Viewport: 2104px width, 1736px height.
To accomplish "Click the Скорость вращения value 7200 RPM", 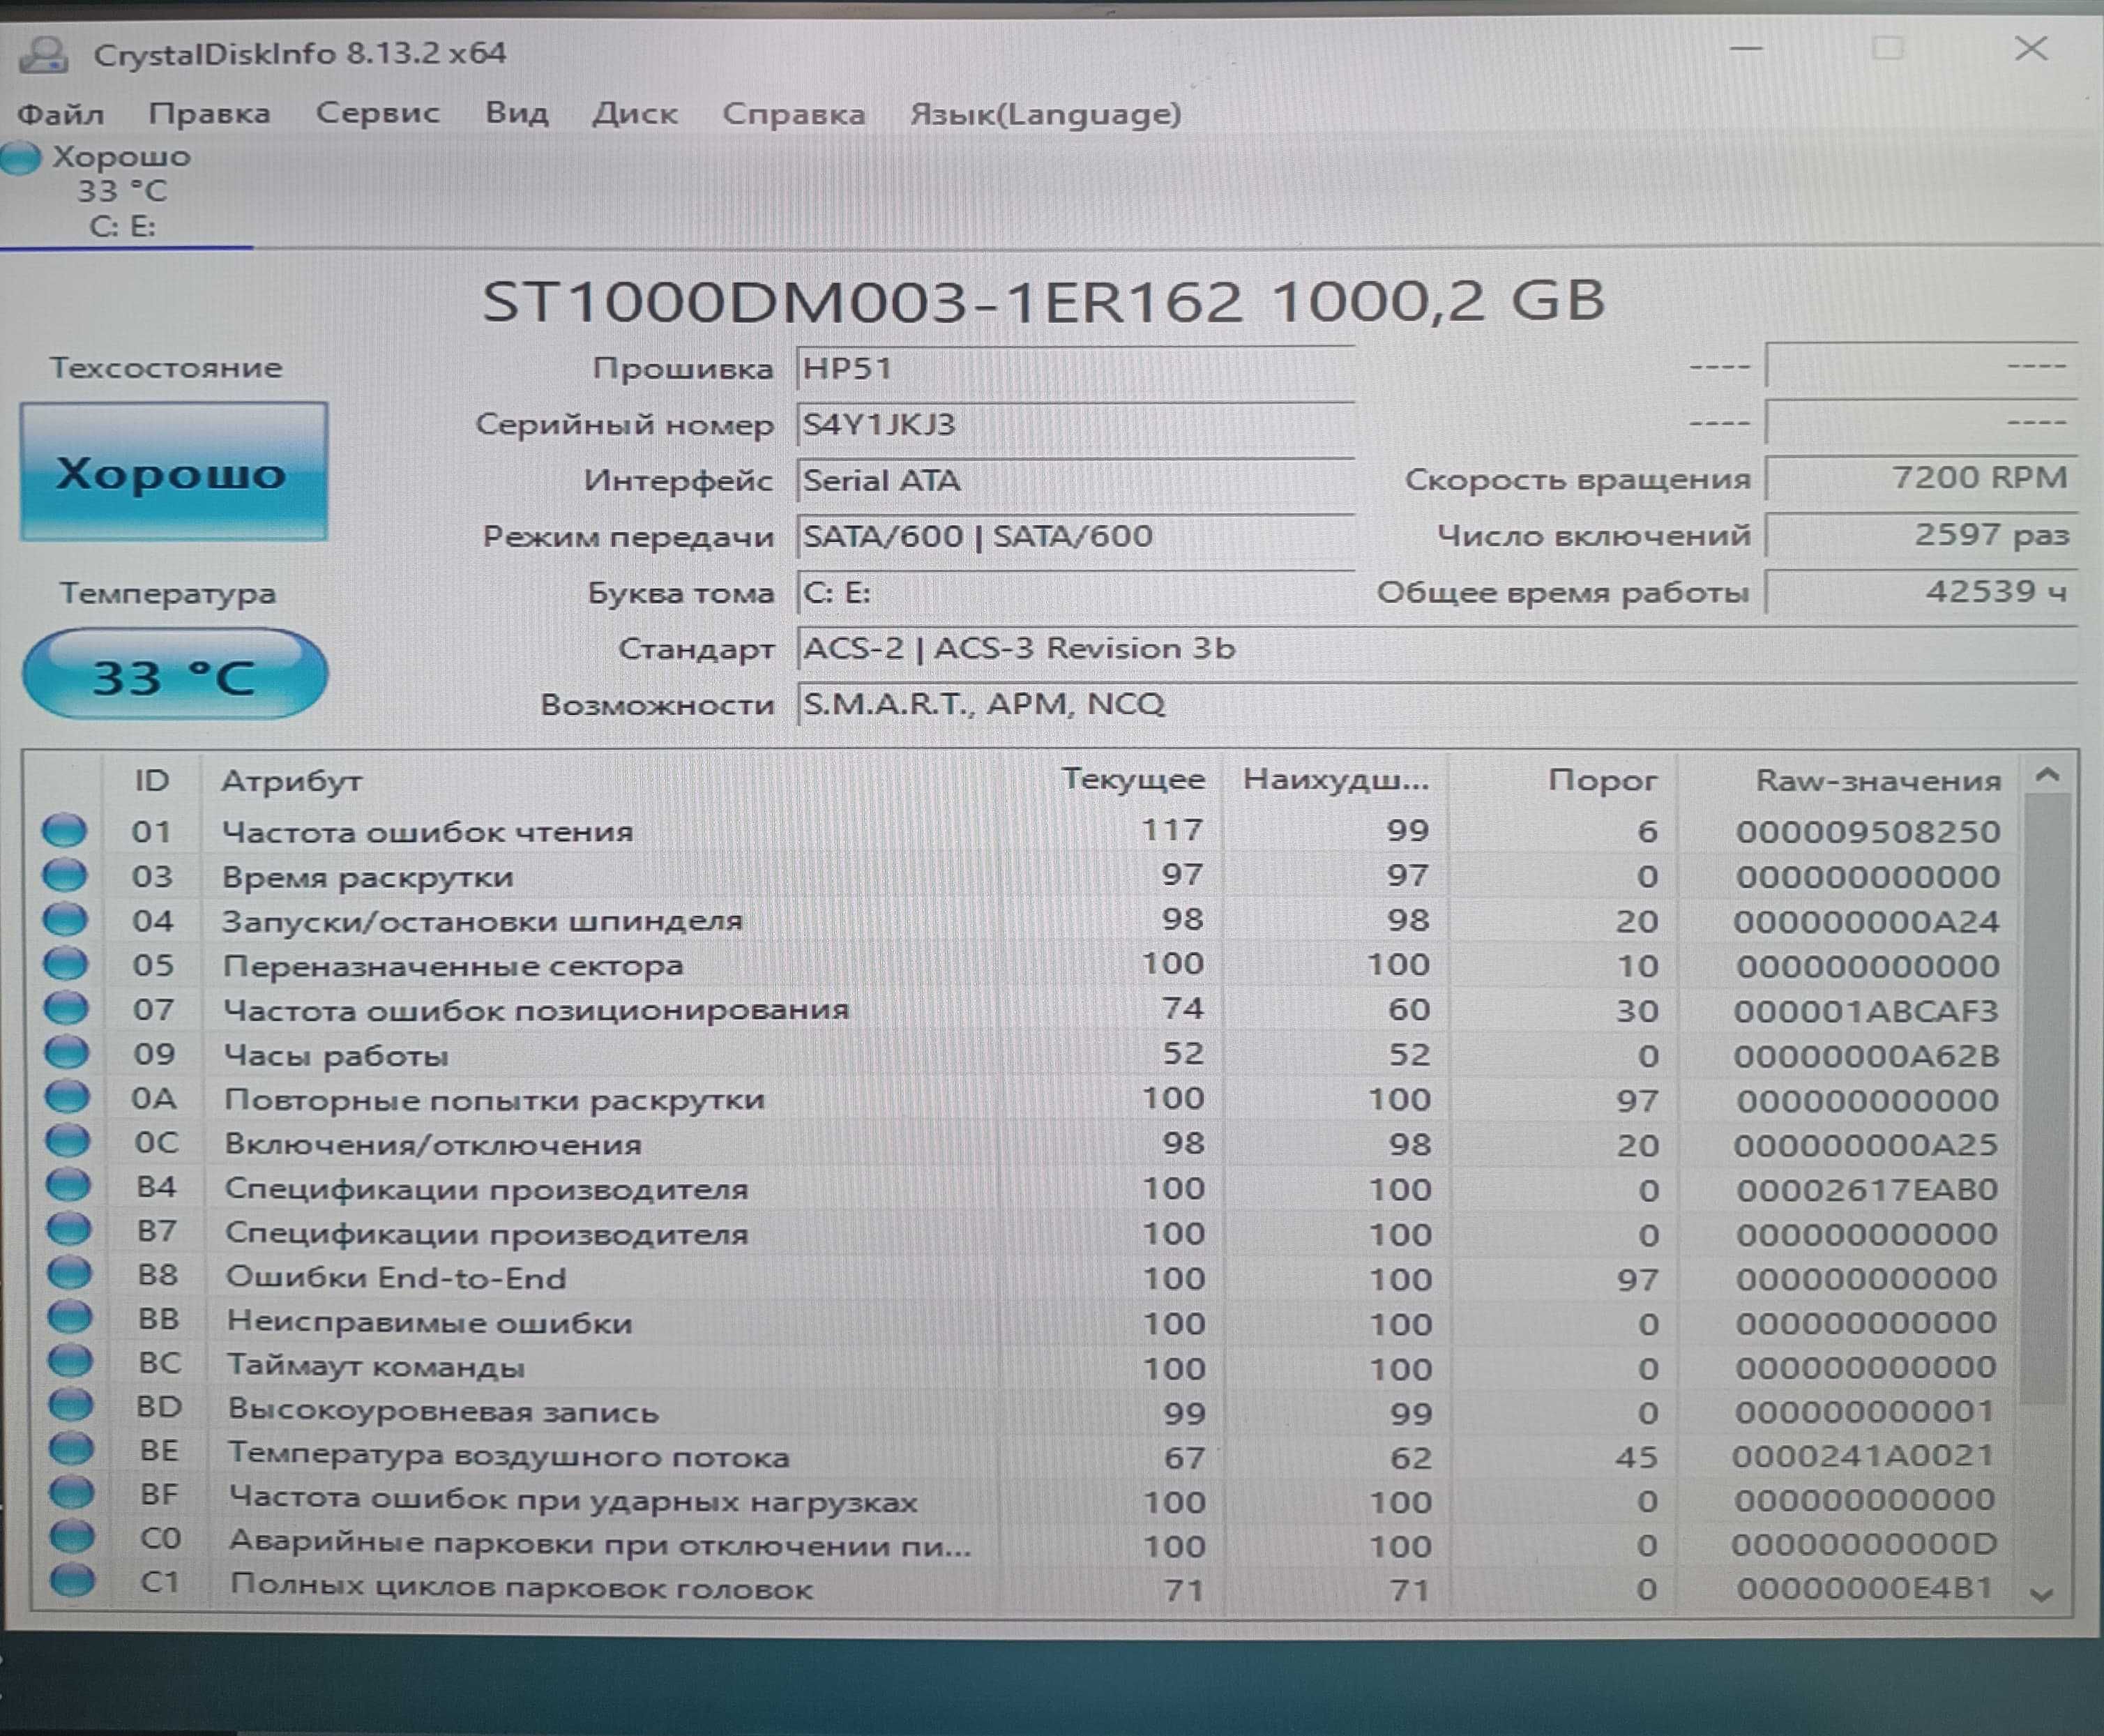I will point(1921,478).
